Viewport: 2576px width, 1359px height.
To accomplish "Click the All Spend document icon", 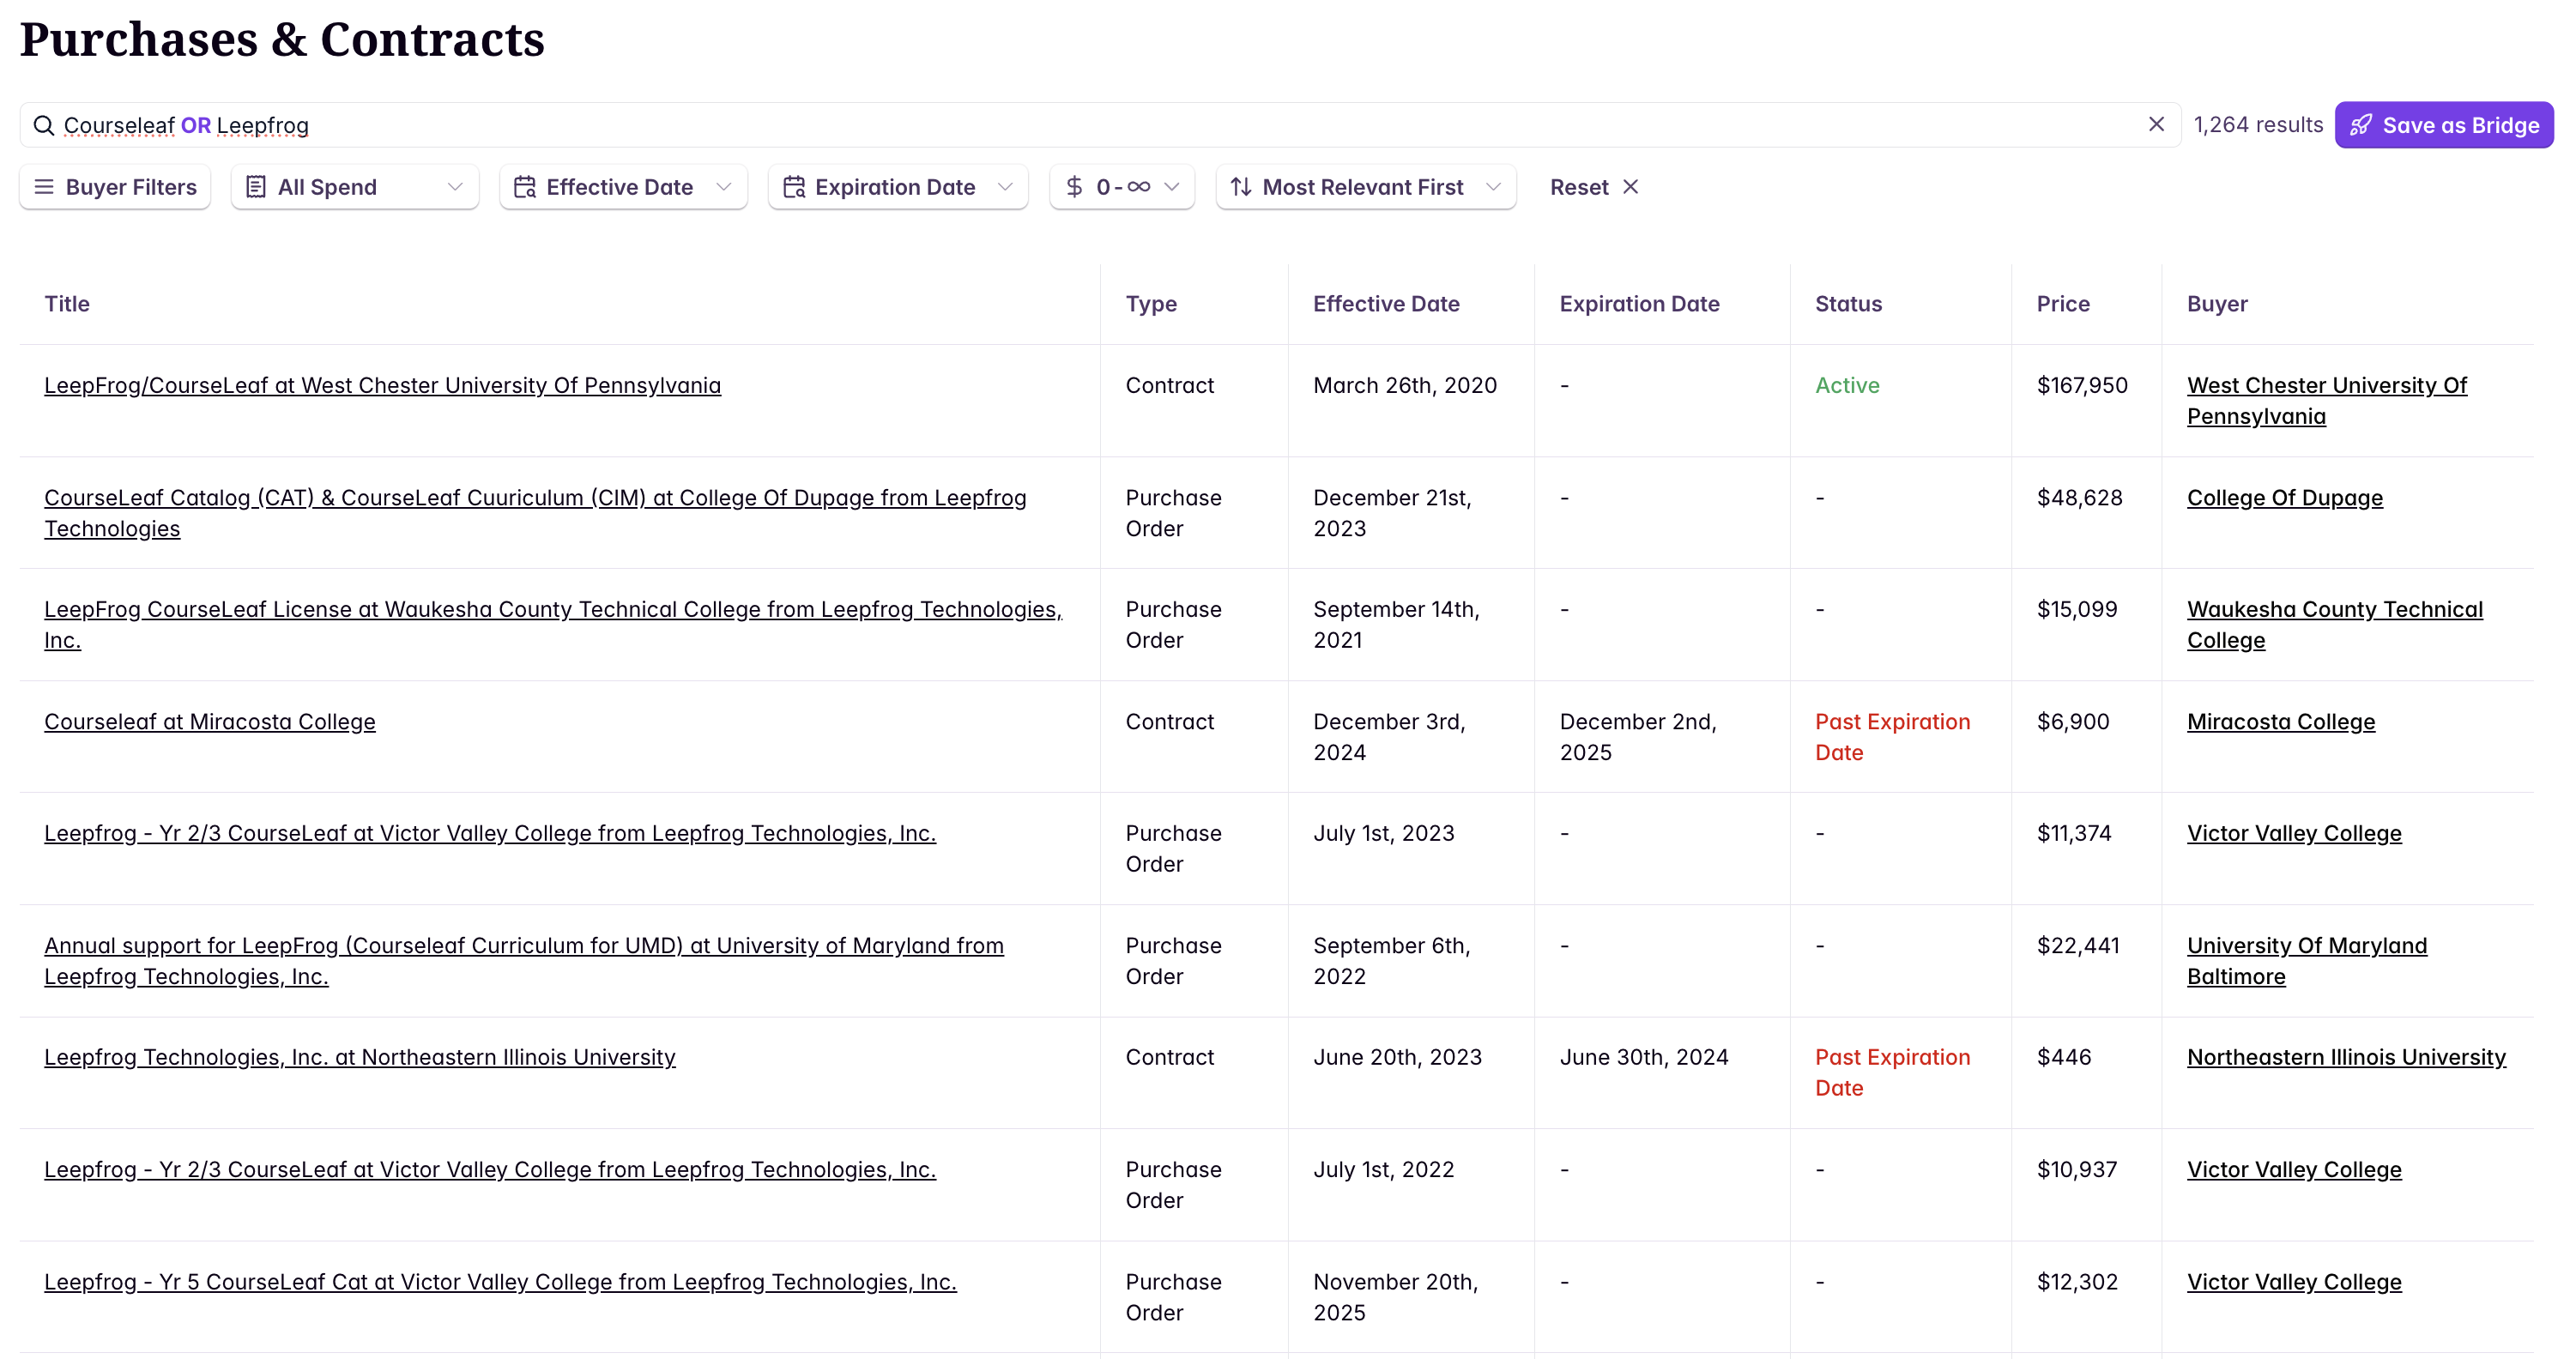I will pyautogui.click(x=256, y=187).
